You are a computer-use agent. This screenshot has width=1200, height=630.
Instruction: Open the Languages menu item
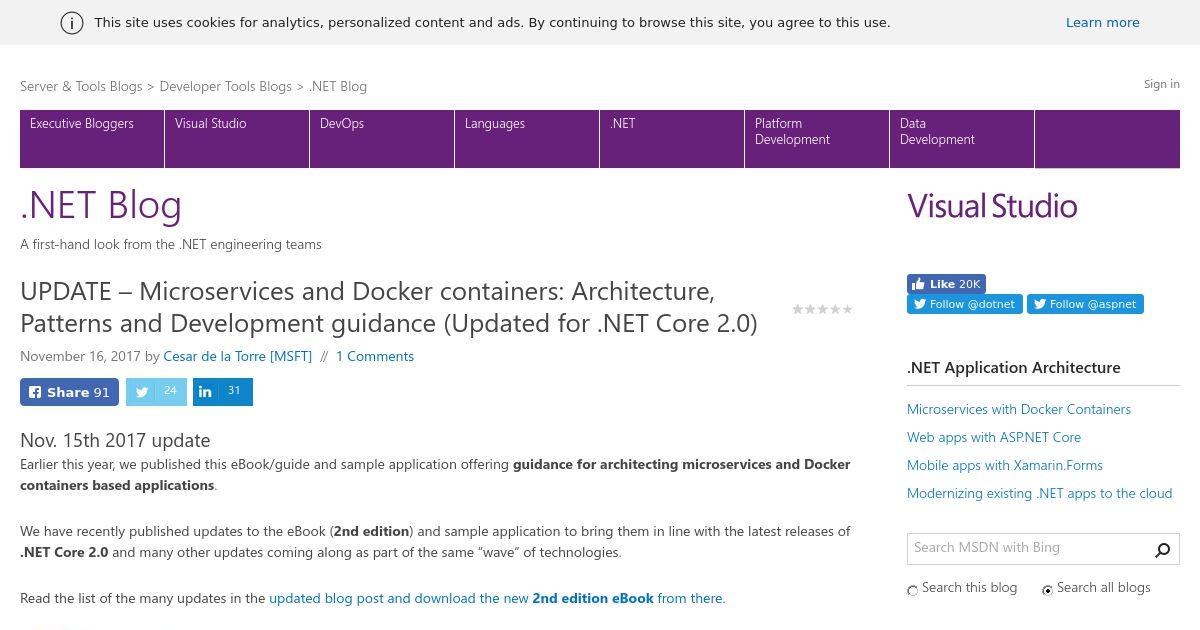[527, 139]
